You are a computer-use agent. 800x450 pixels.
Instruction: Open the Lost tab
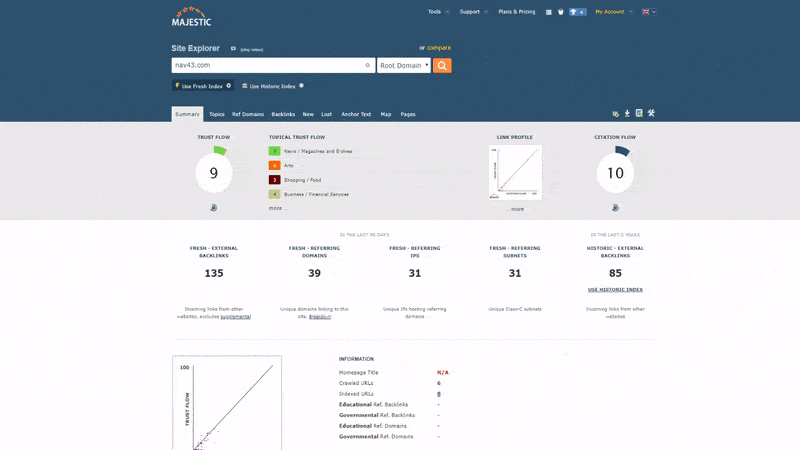pos(327,114)
